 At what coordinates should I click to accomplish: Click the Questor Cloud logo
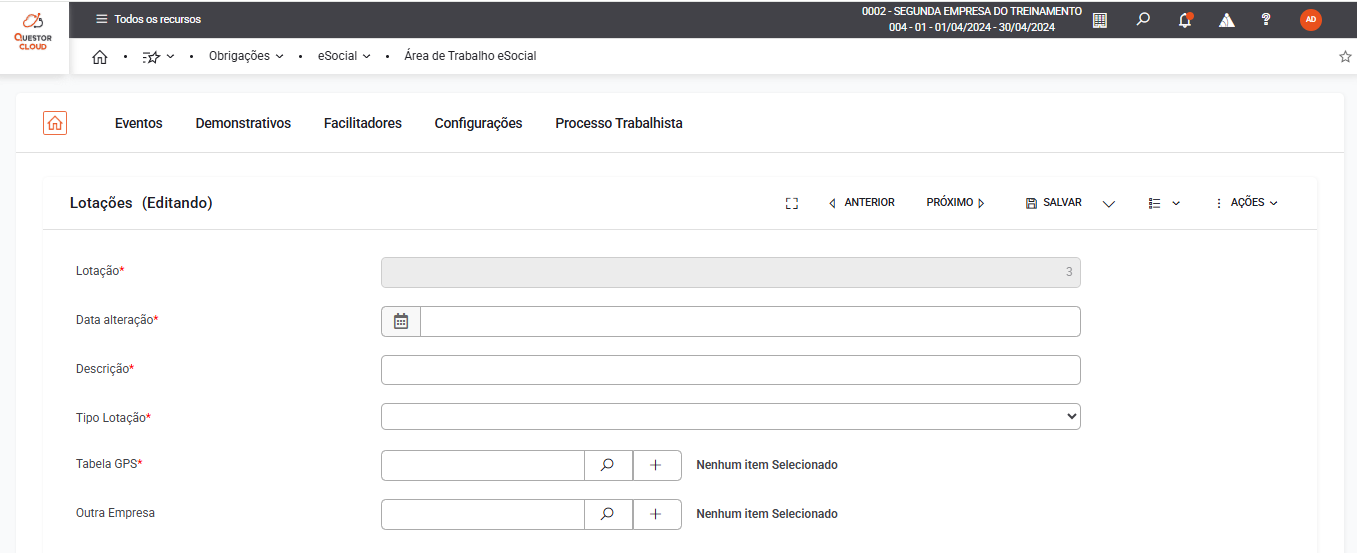33,32
